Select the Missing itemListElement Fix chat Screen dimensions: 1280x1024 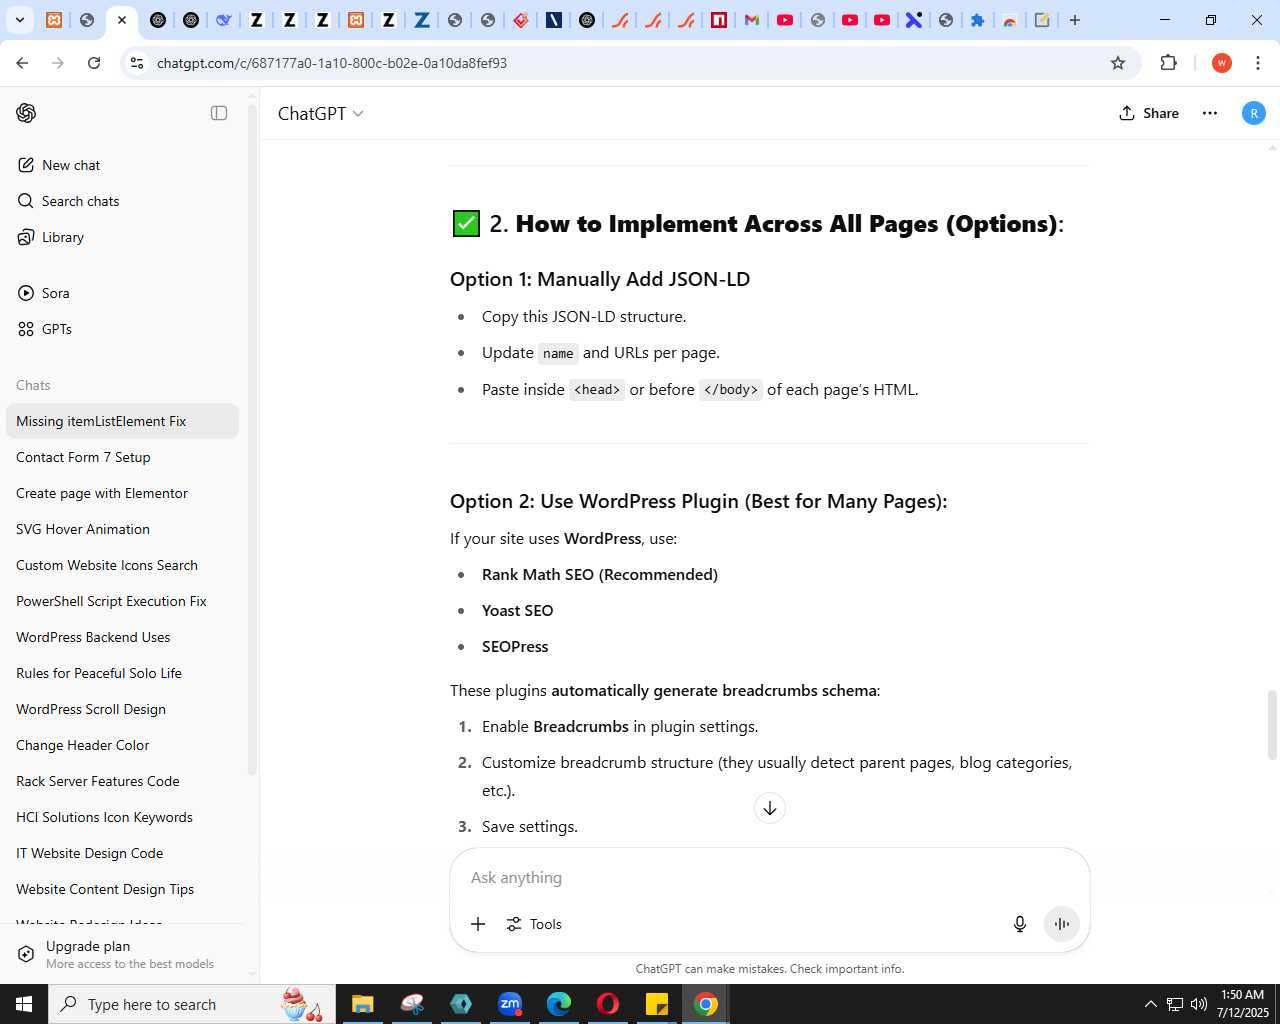click(122, 421)
